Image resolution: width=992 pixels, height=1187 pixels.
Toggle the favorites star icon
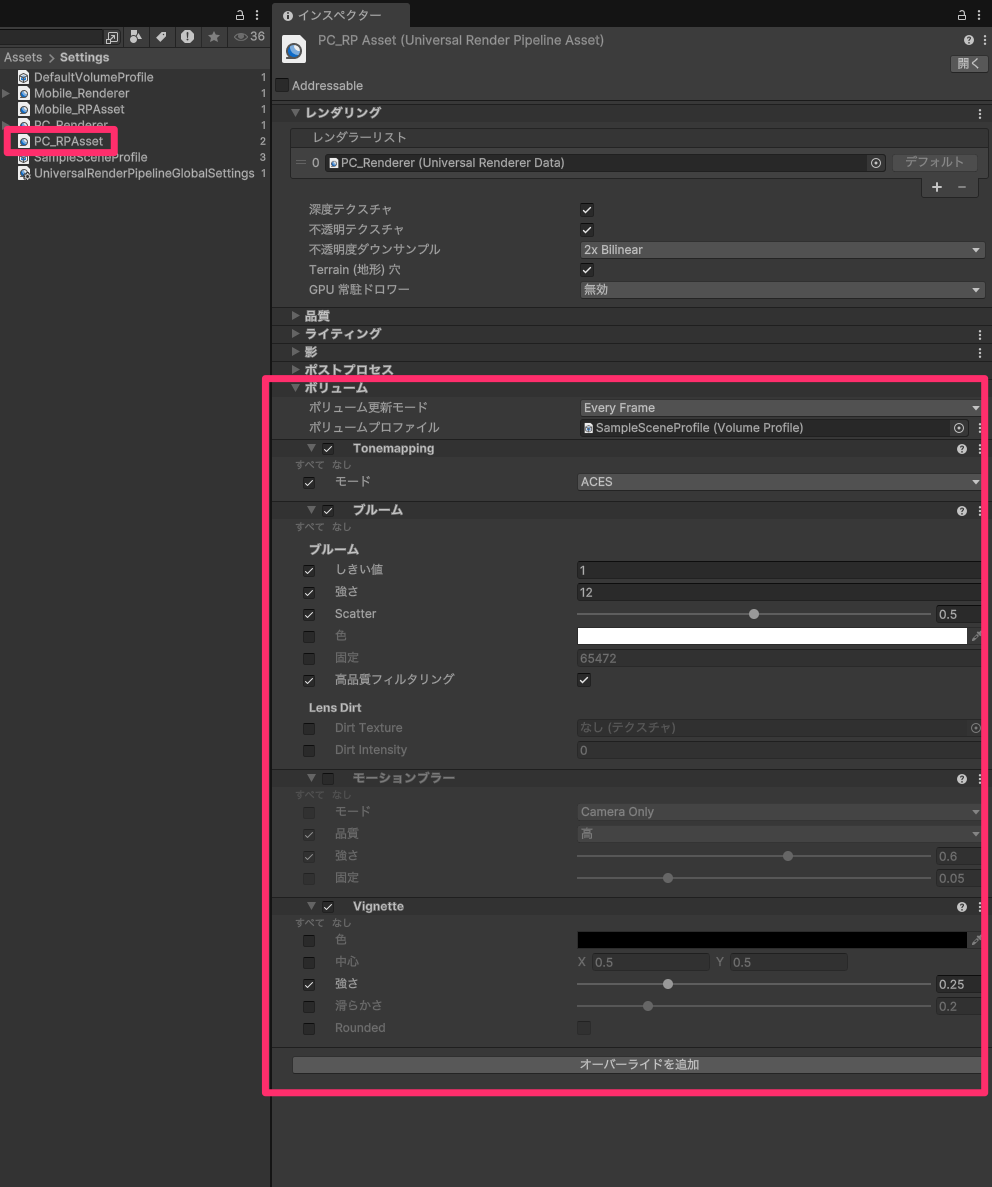[x=214, y=36]
